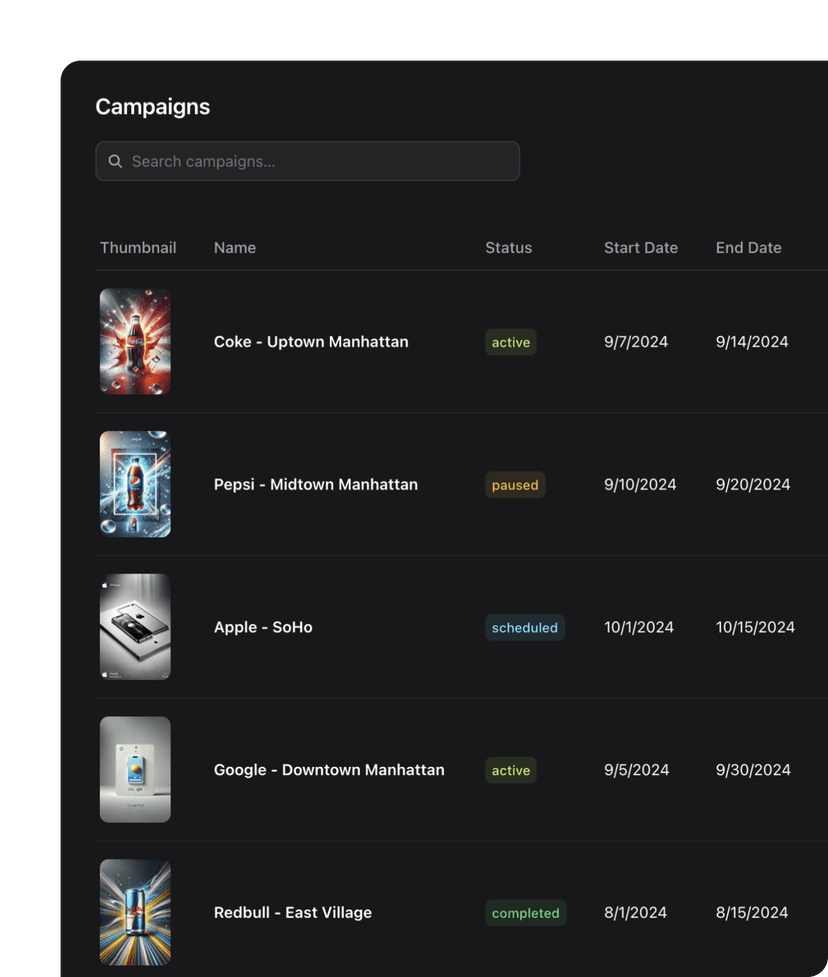
Task: Click the scheduled status badge for Apple
Action: pyautogui.click(x=525, y=627)
